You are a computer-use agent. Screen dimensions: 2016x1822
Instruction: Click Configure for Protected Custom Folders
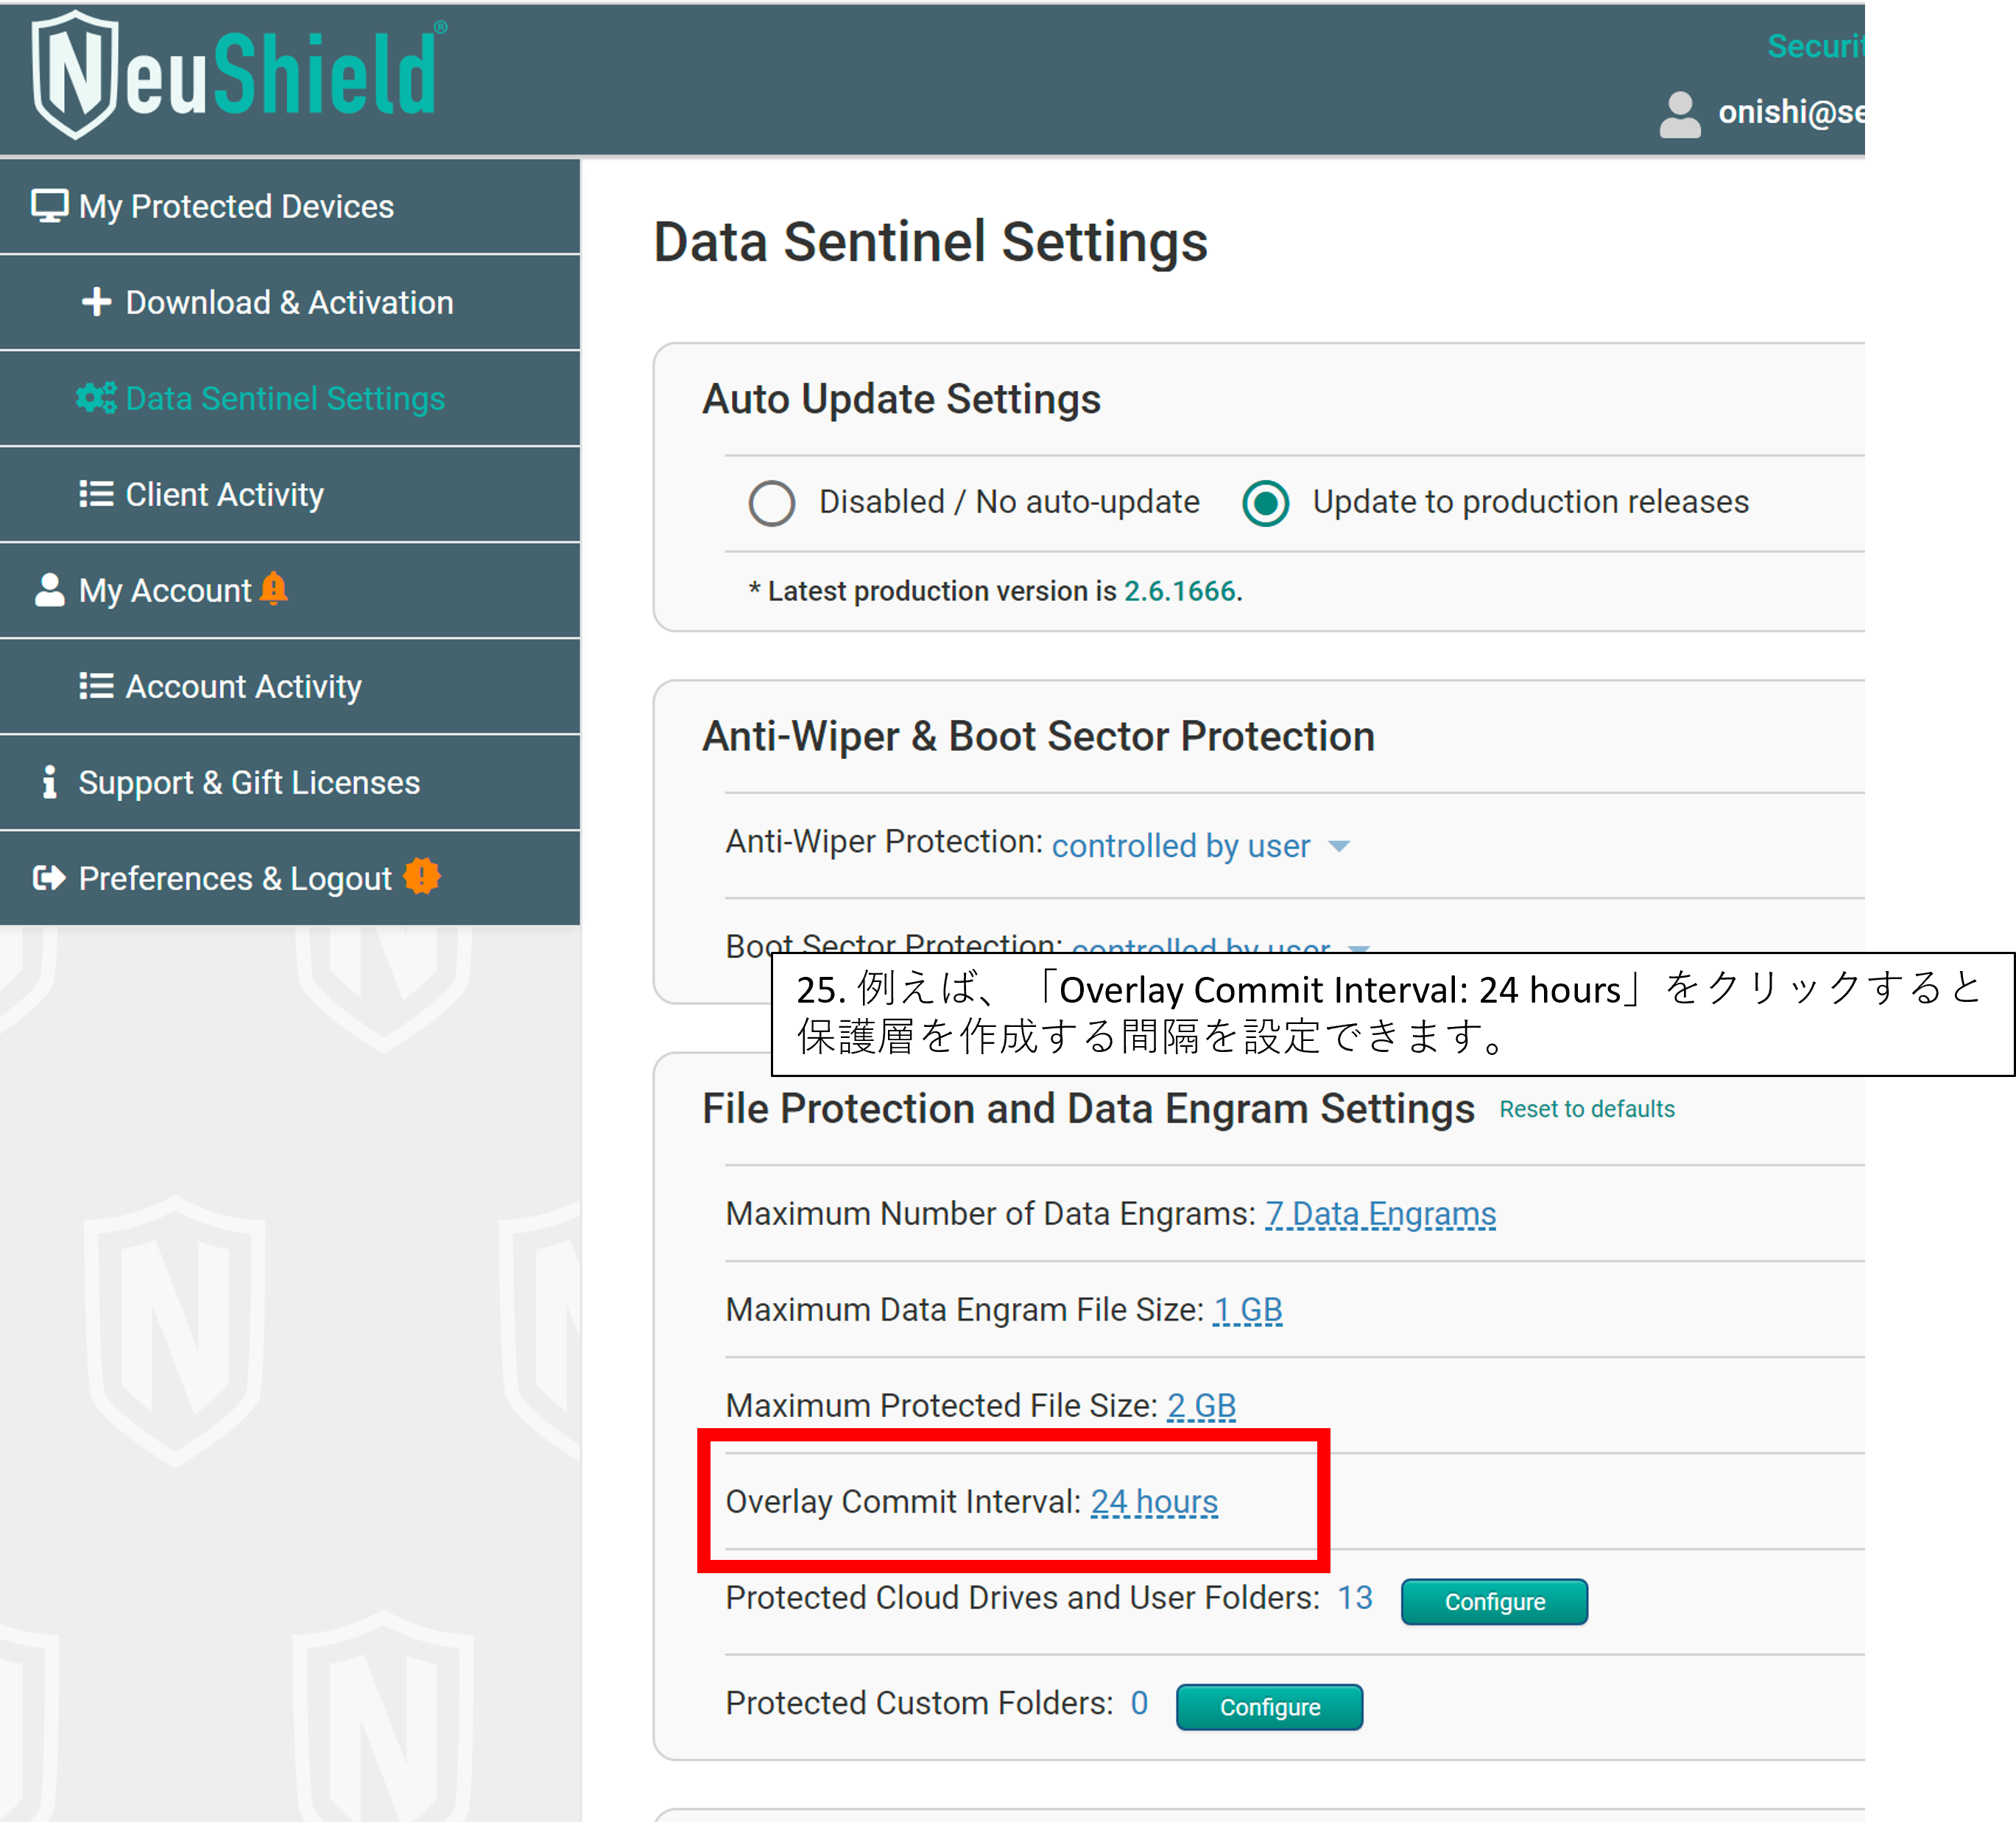click(x=1268, y=1707)
